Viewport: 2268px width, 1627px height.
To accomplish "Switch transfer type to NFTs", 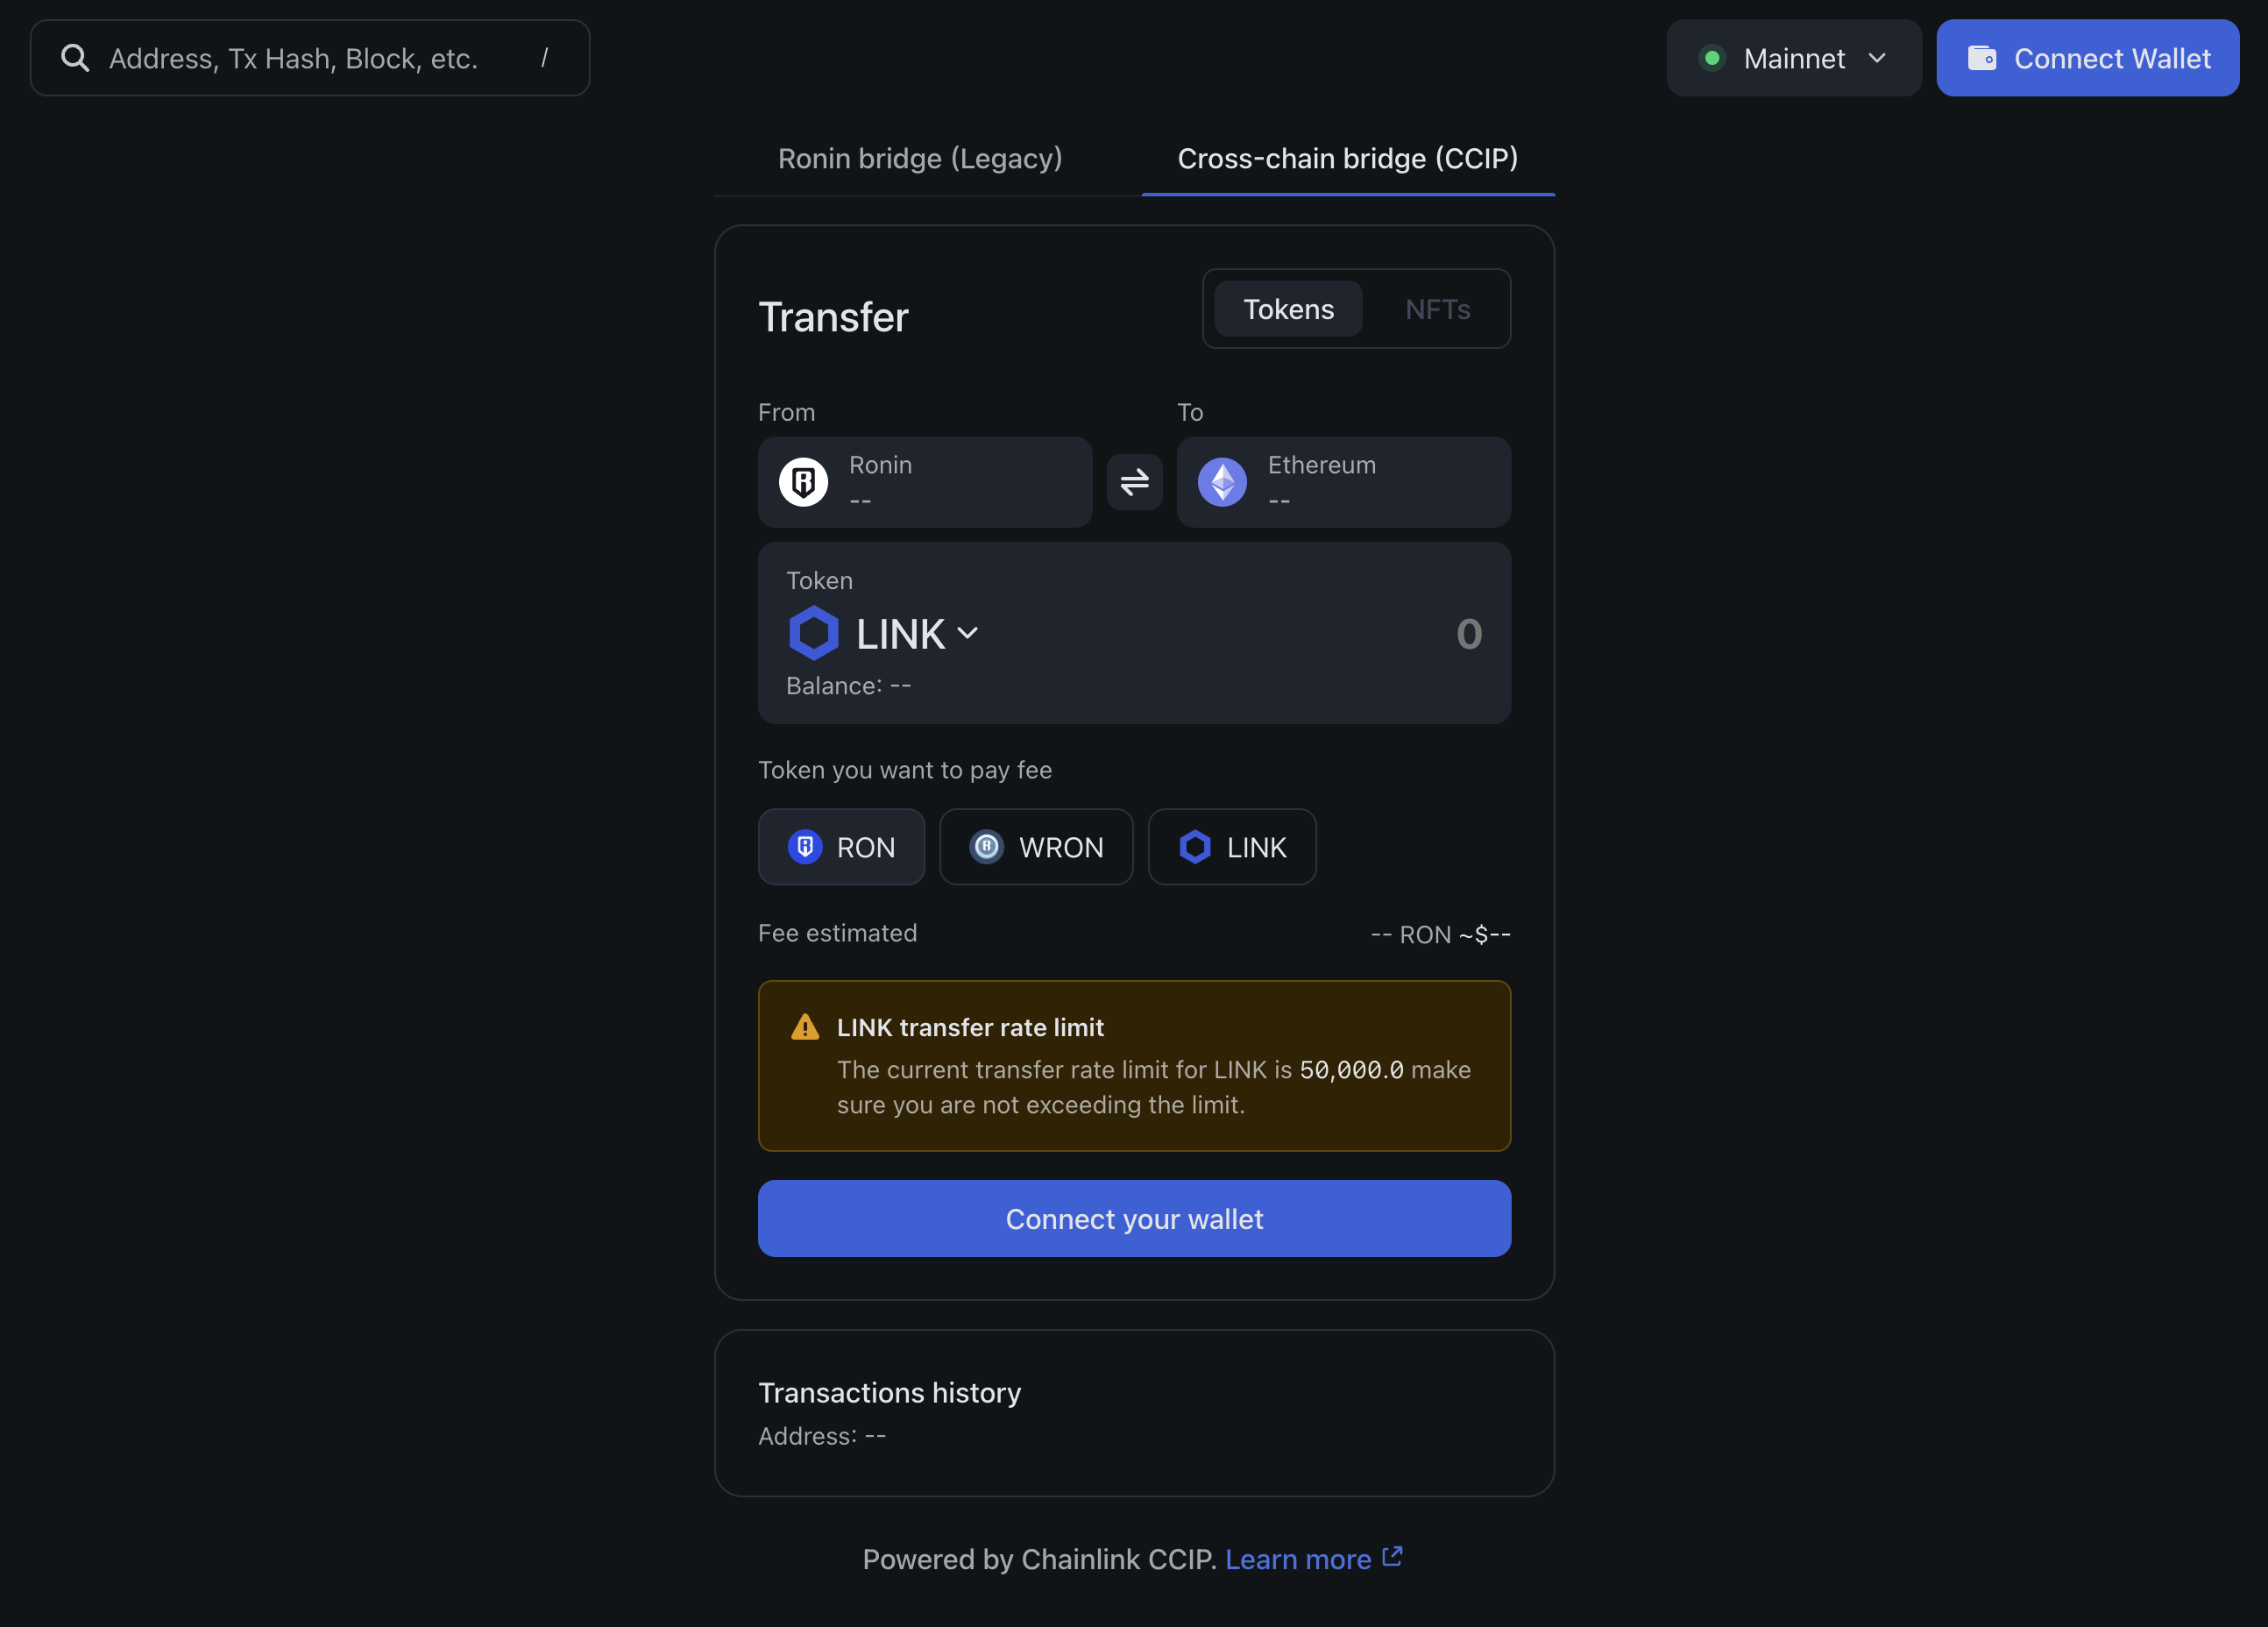I will click(1437, 309).
